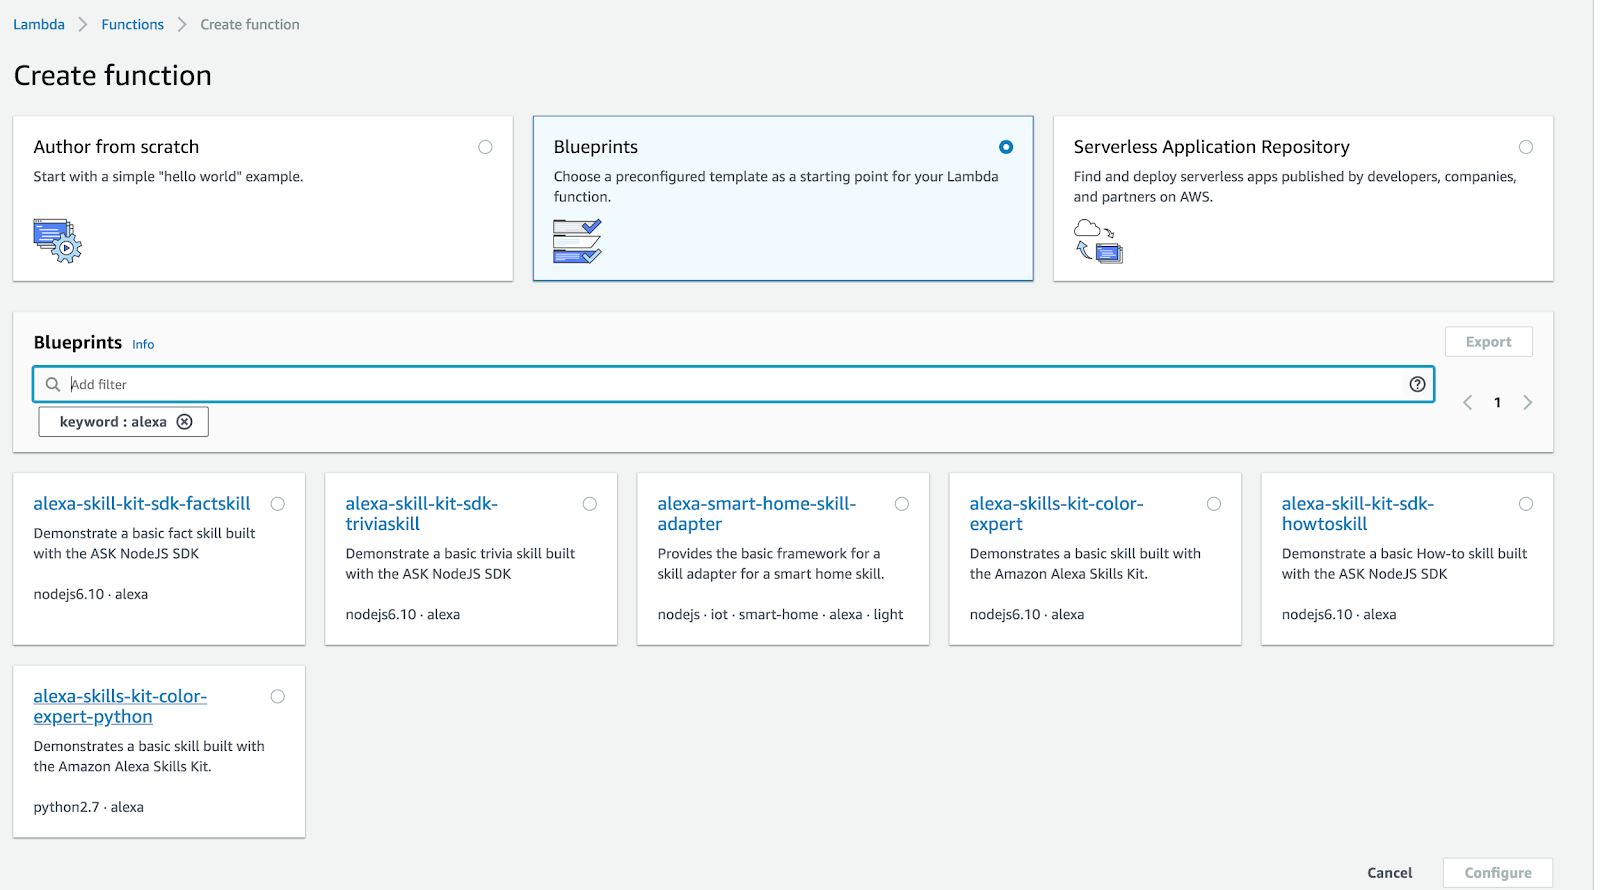Click 'Demonstrate a basic trivia skill' description
This screenshot has width=1600, height=890.
[460, 563]
